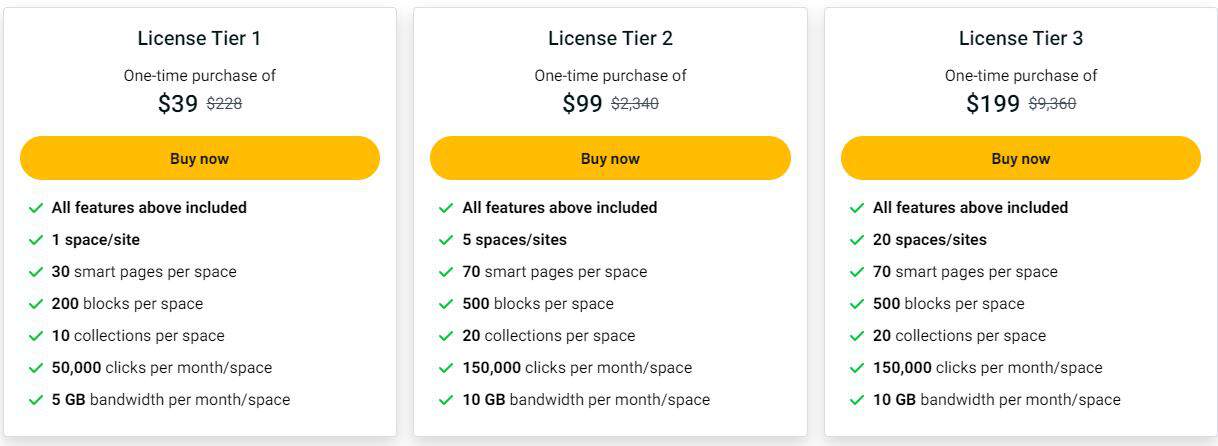The width and height of the screenshot is (1218, 446).
Task: Click checkmark next to '200 blocks per space'
Action: pyautogui.click(x=36, y=304)
